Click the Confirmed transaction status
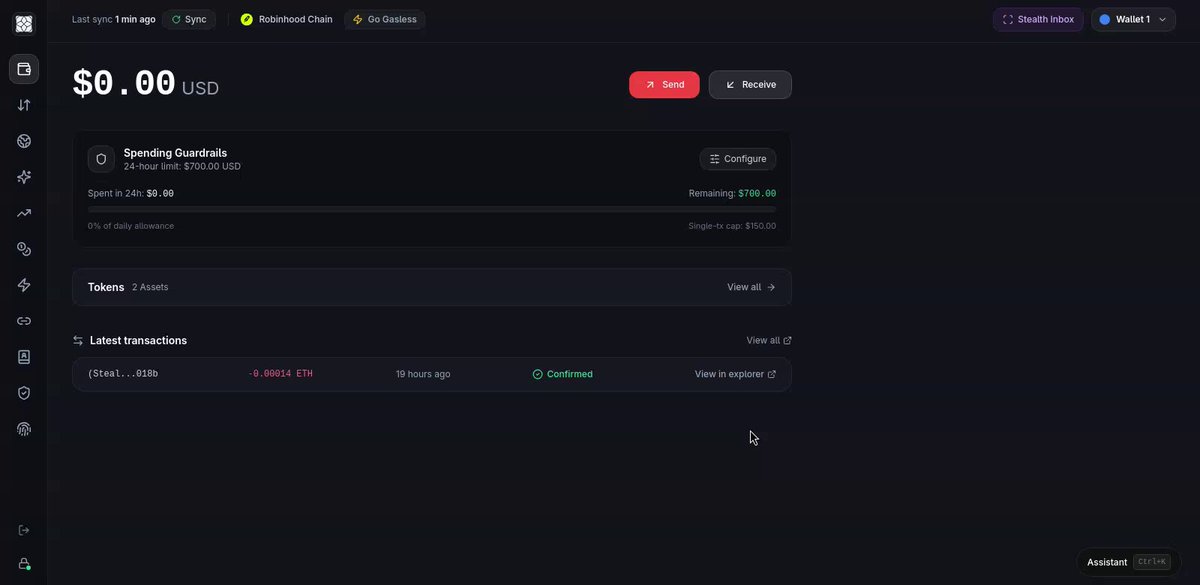This screenshot has height=585, width=1200. pos(562,374)
